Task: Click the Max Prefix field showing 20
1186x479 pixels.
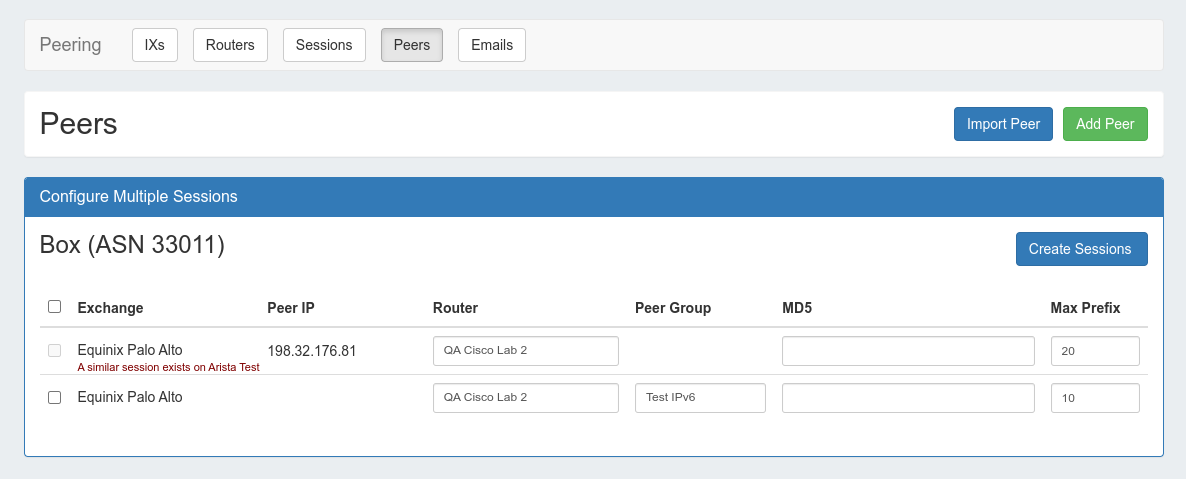Action: [1095, 351]
